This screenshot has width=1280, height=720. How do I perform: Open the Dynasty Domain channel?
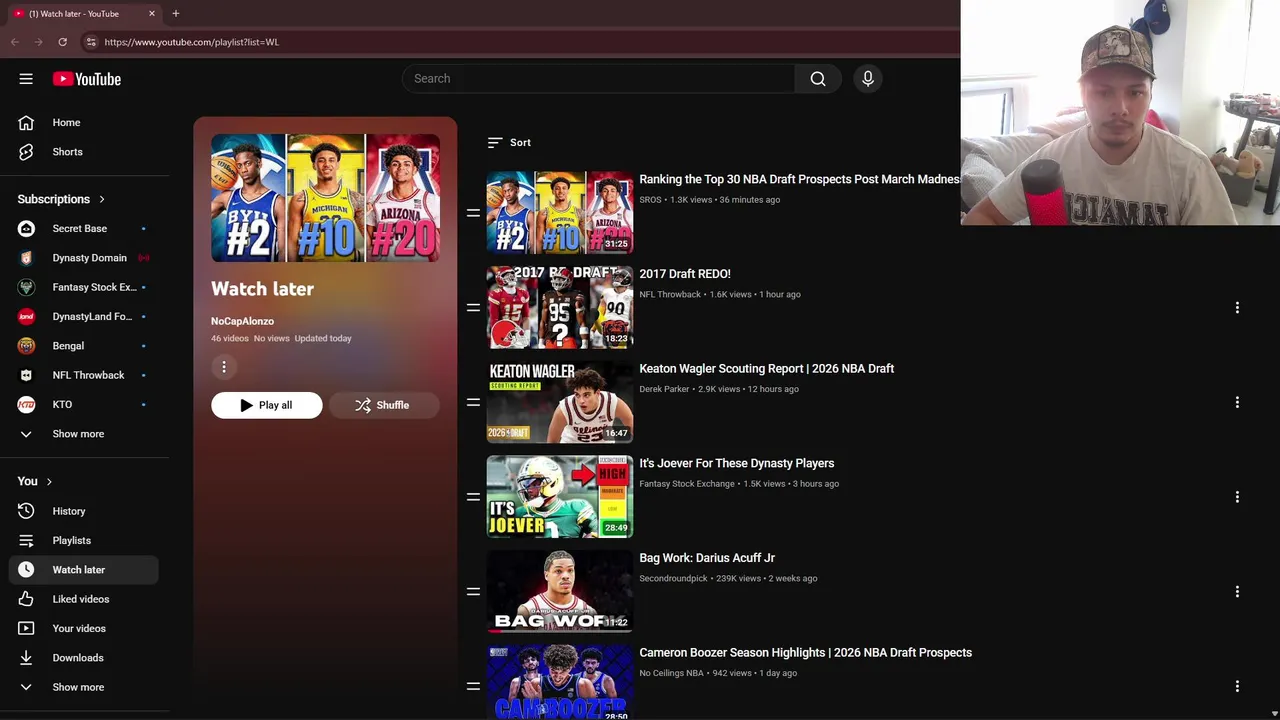85,258
